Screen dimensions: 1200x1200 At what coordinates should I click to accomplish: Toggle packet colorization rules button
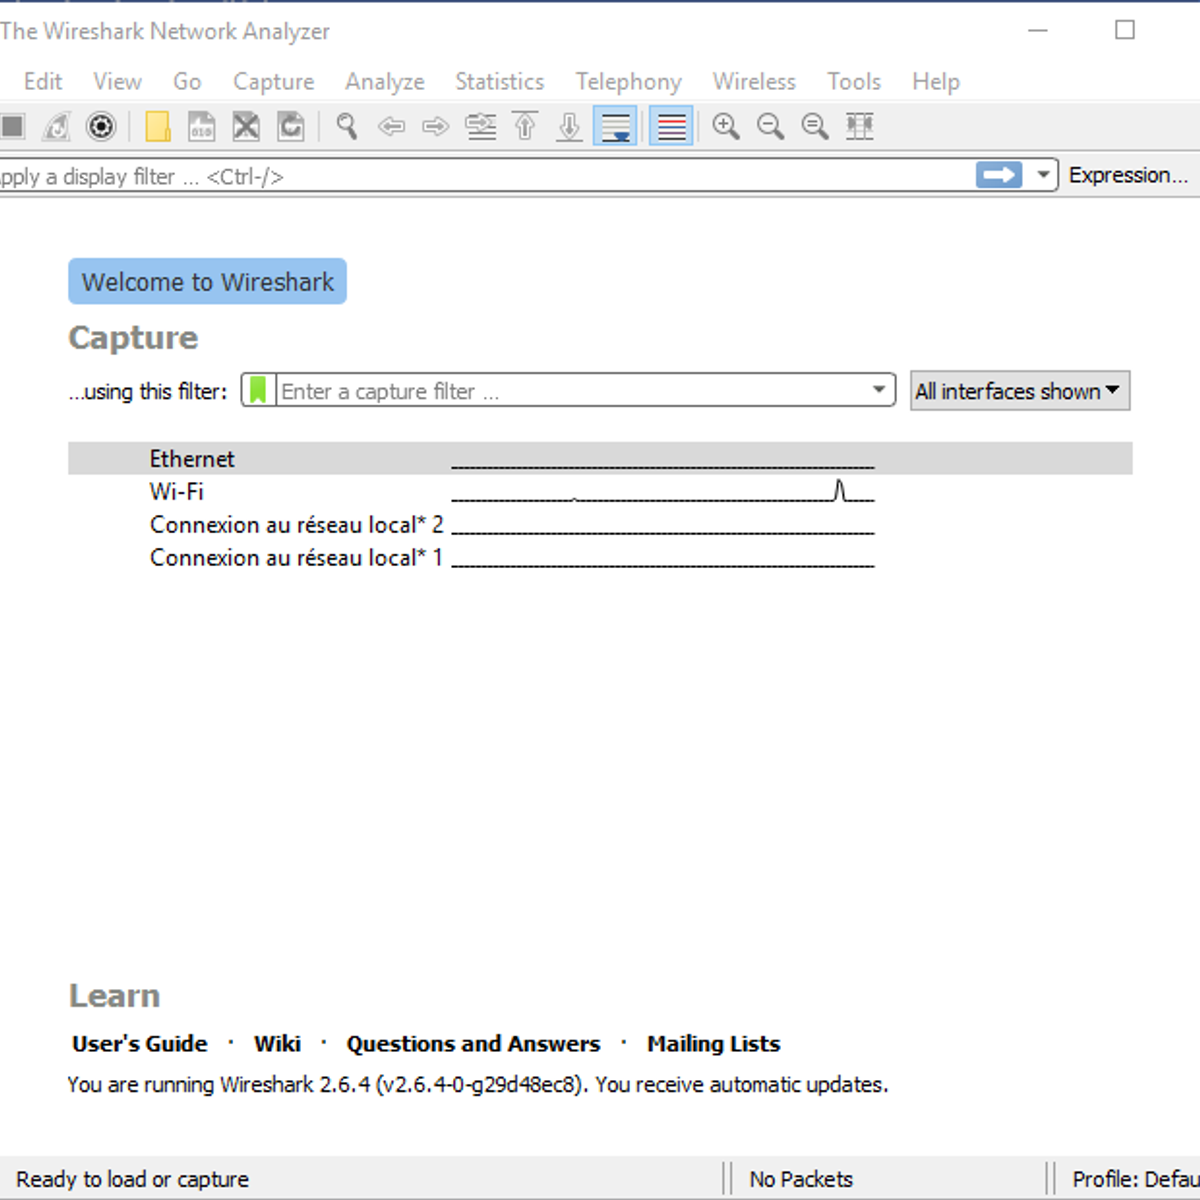(671, 127)
